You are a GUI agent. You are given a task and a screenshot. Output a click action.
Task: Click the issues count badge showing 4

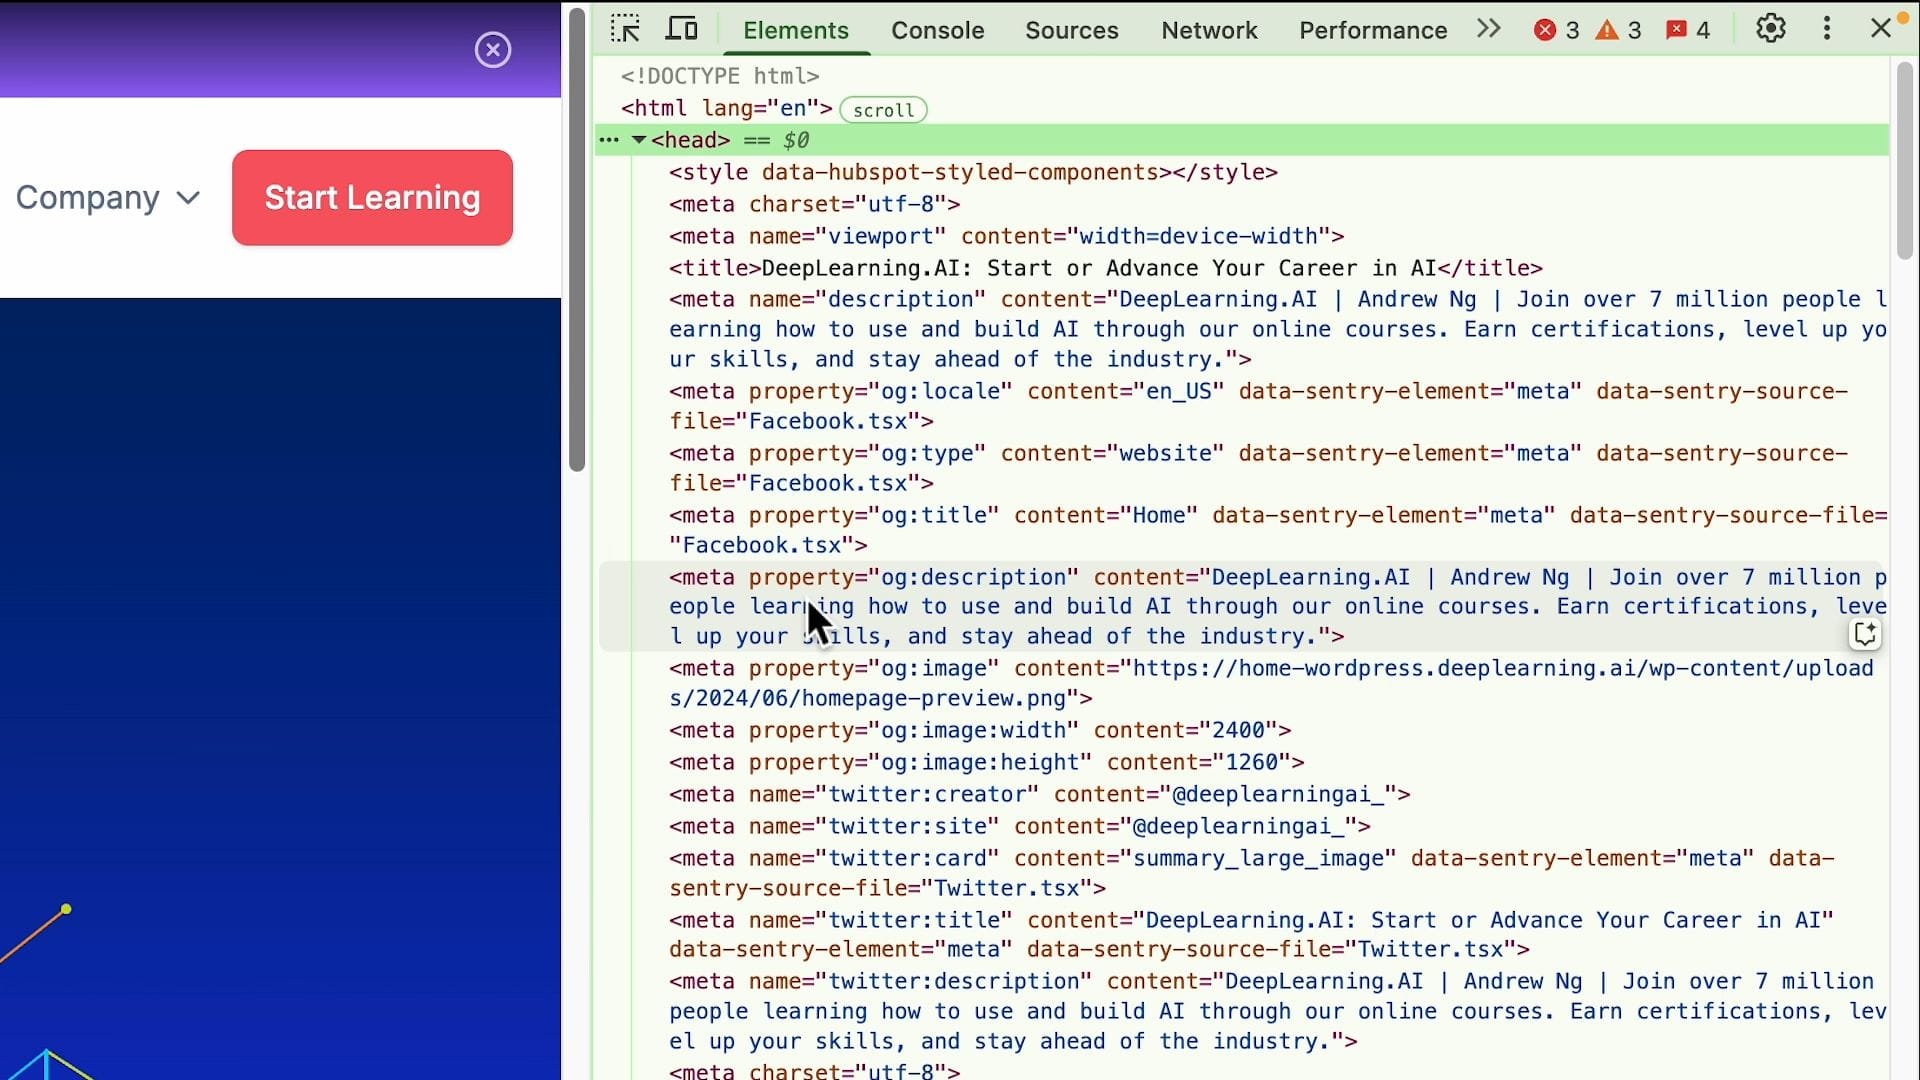(1688, 30)
